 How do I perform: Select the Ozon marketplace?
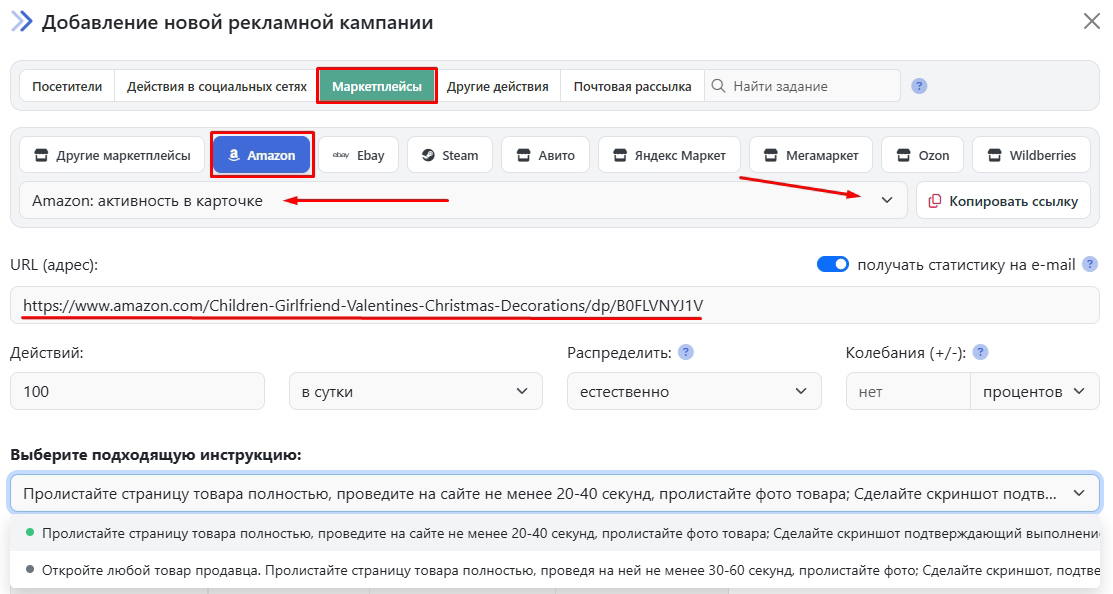(x=921, y=155)
